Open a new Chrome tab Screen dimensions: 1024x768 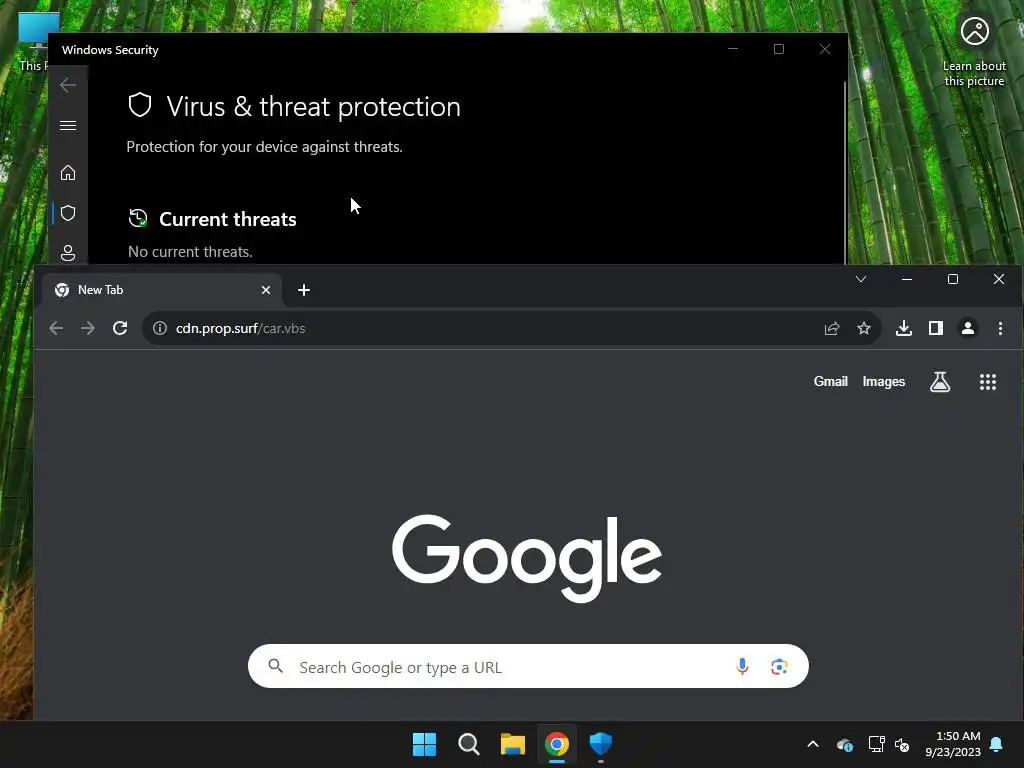(304, 290)
